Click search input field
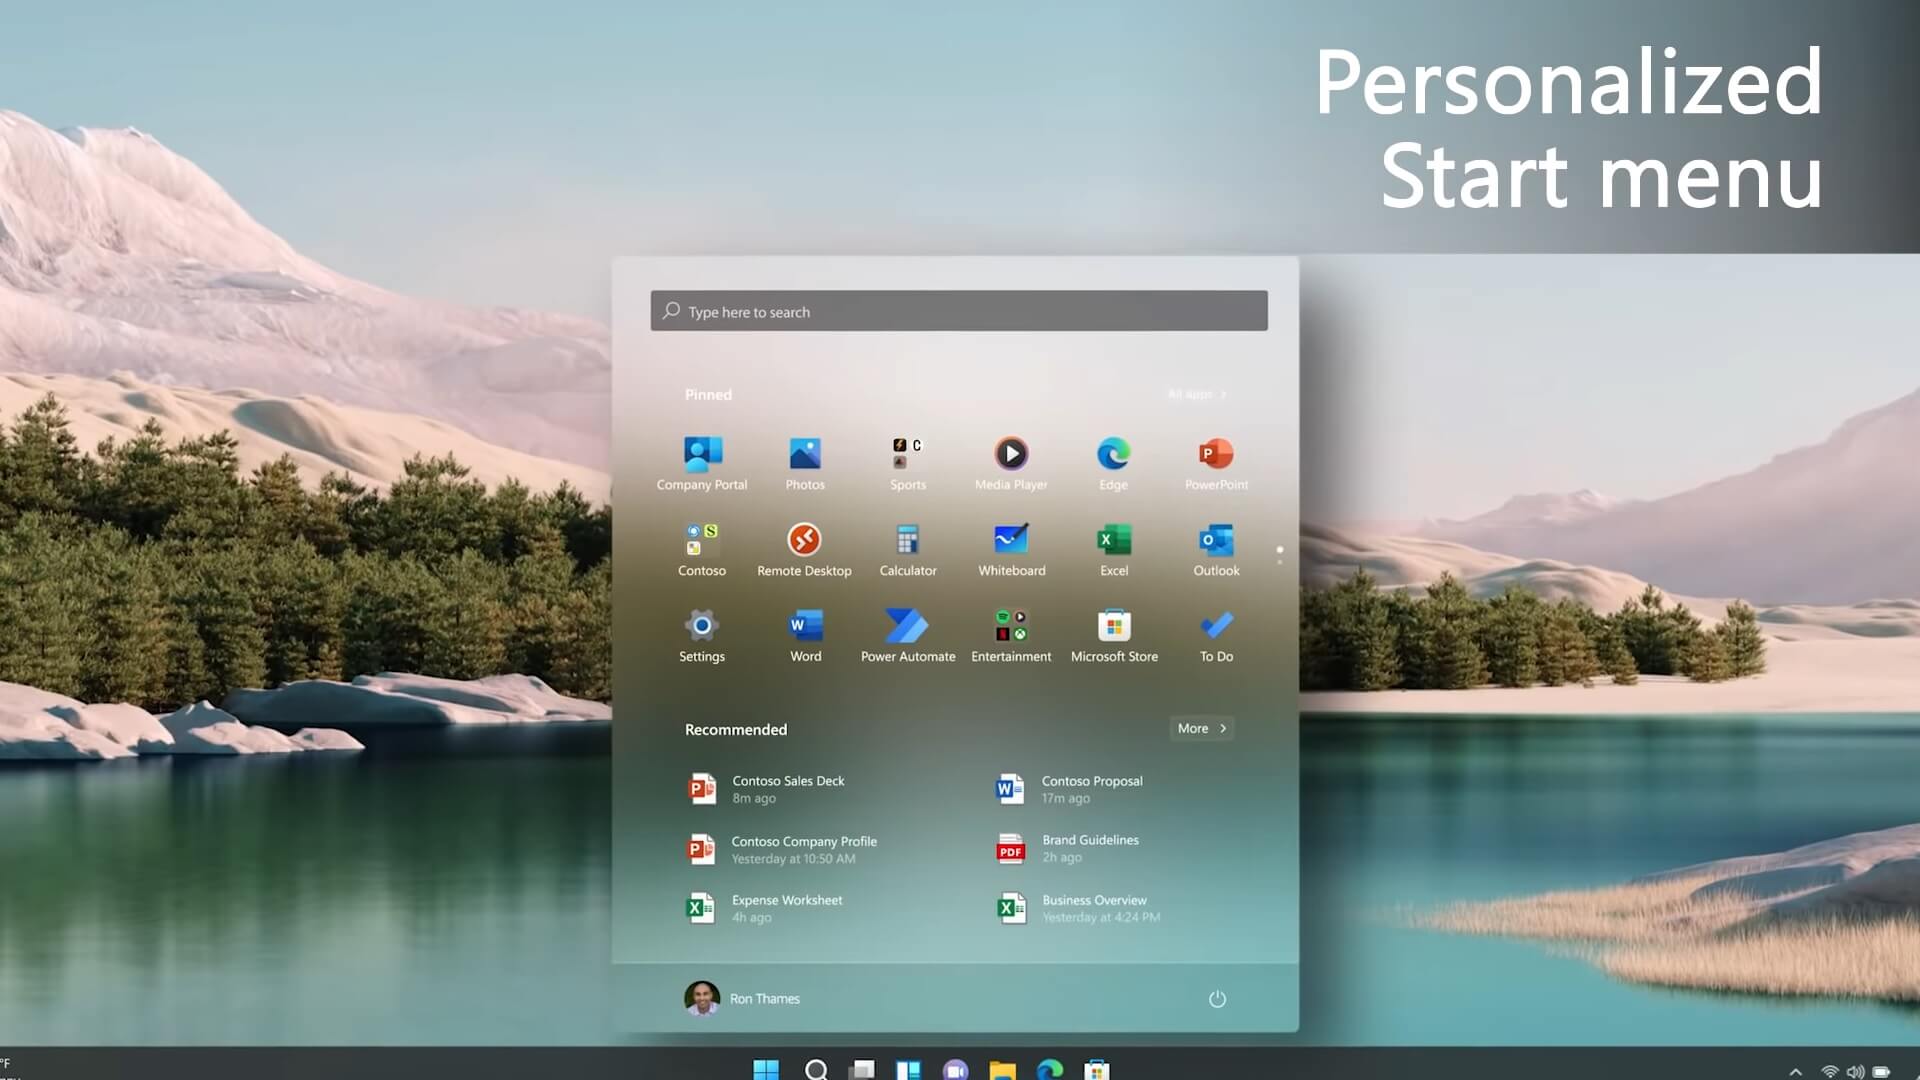 [x=960, y=310]
